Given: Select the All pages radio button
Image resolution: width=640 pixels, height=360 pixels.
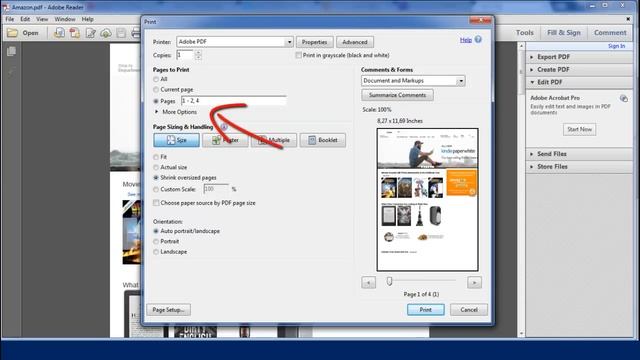Looking at the screenshot, I should point(156,79).
